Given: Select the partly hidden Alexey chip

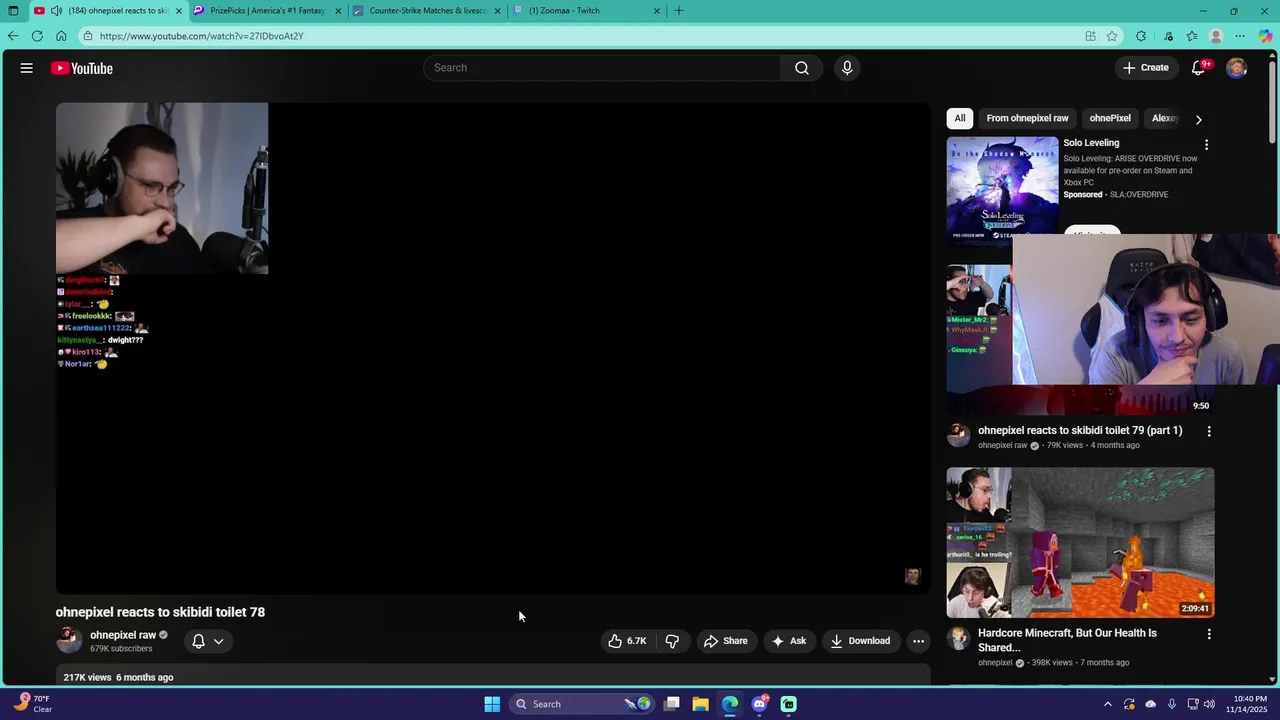Looking at the screenshot, I should 1163,118.
